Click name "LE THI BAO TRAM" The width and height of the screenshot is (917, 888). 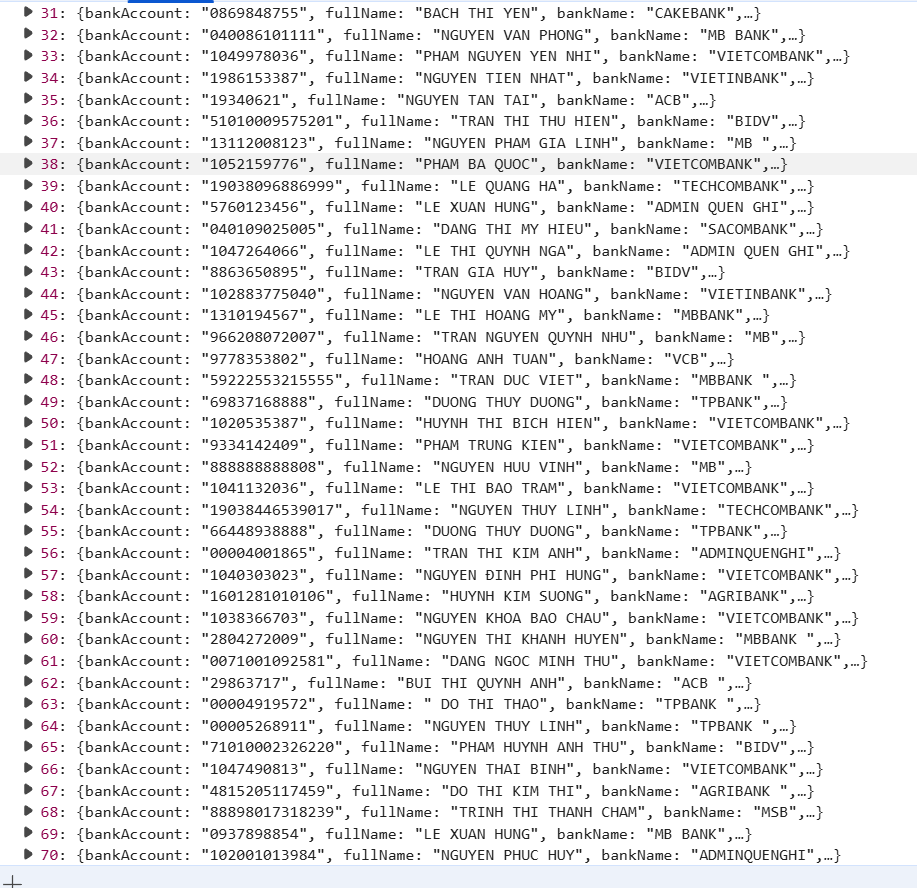pos(489,488)
